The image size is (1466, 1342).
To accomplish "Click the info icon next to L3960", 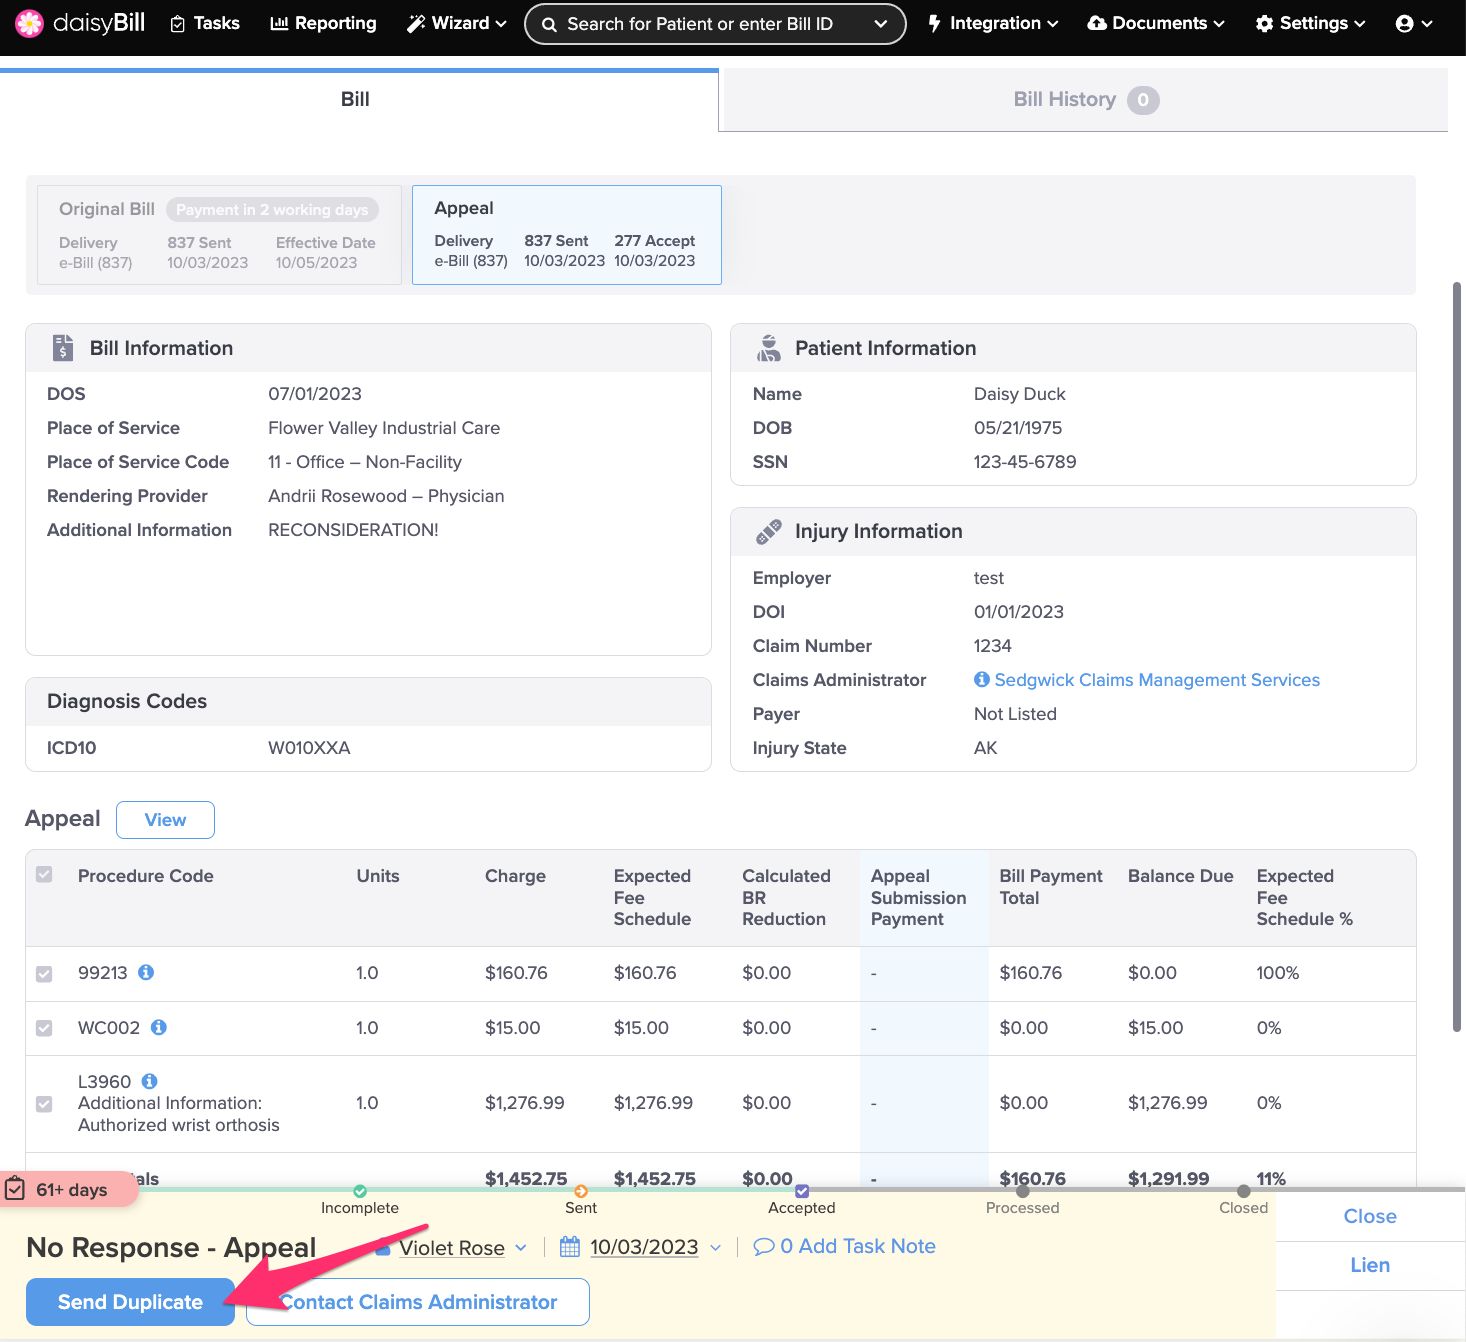I will pos(150,1081).
